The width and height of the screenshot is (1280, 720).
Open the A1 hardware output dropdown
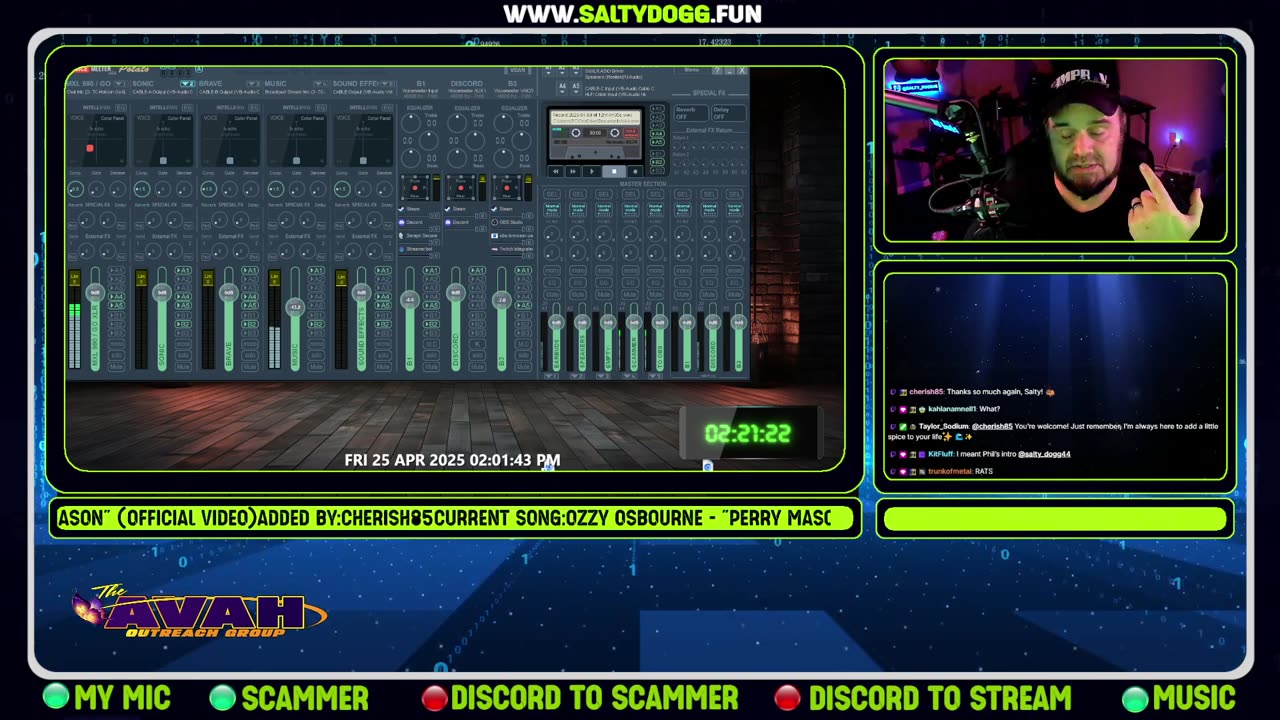(549, 70)
